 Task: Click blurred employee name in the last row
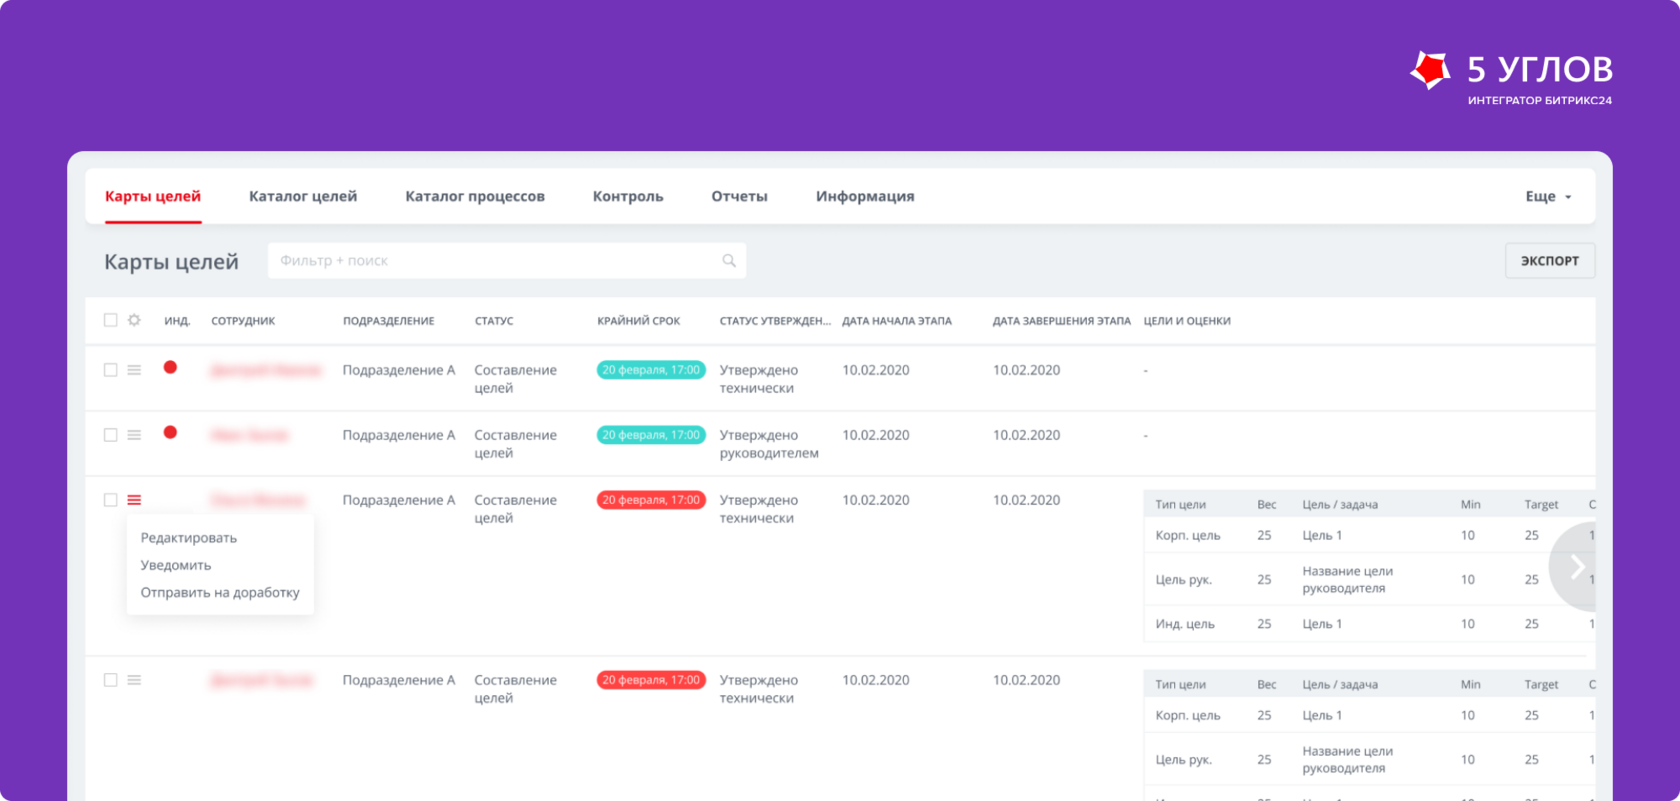[262, 680]
